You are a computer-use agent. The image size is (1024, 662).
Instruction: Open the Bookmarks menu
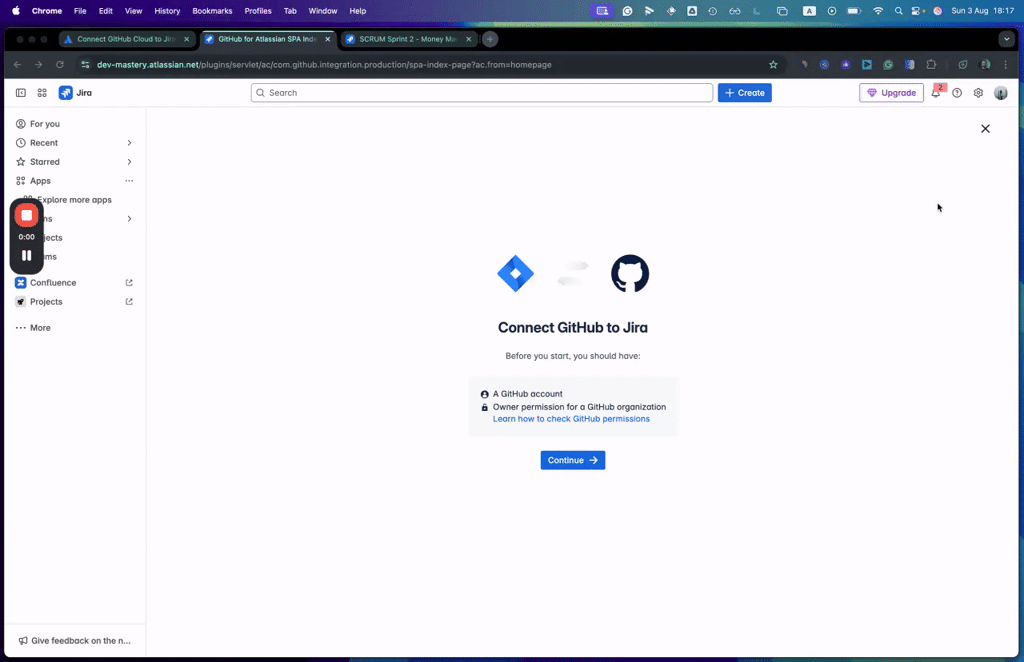(x=212, y=11)
